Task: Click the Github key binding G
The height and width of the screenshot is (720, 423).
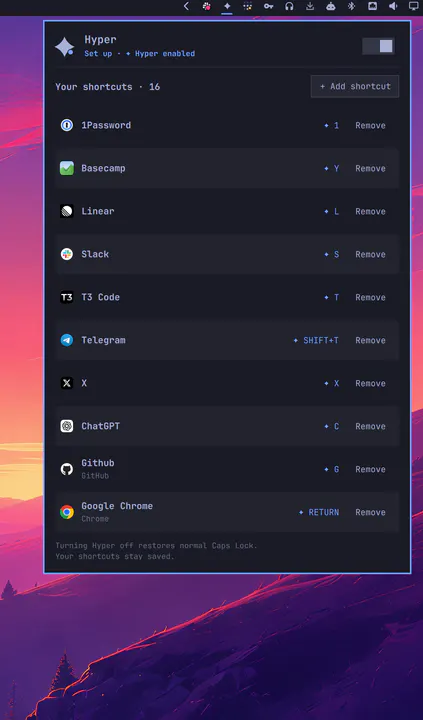Action: click(332, 469)
